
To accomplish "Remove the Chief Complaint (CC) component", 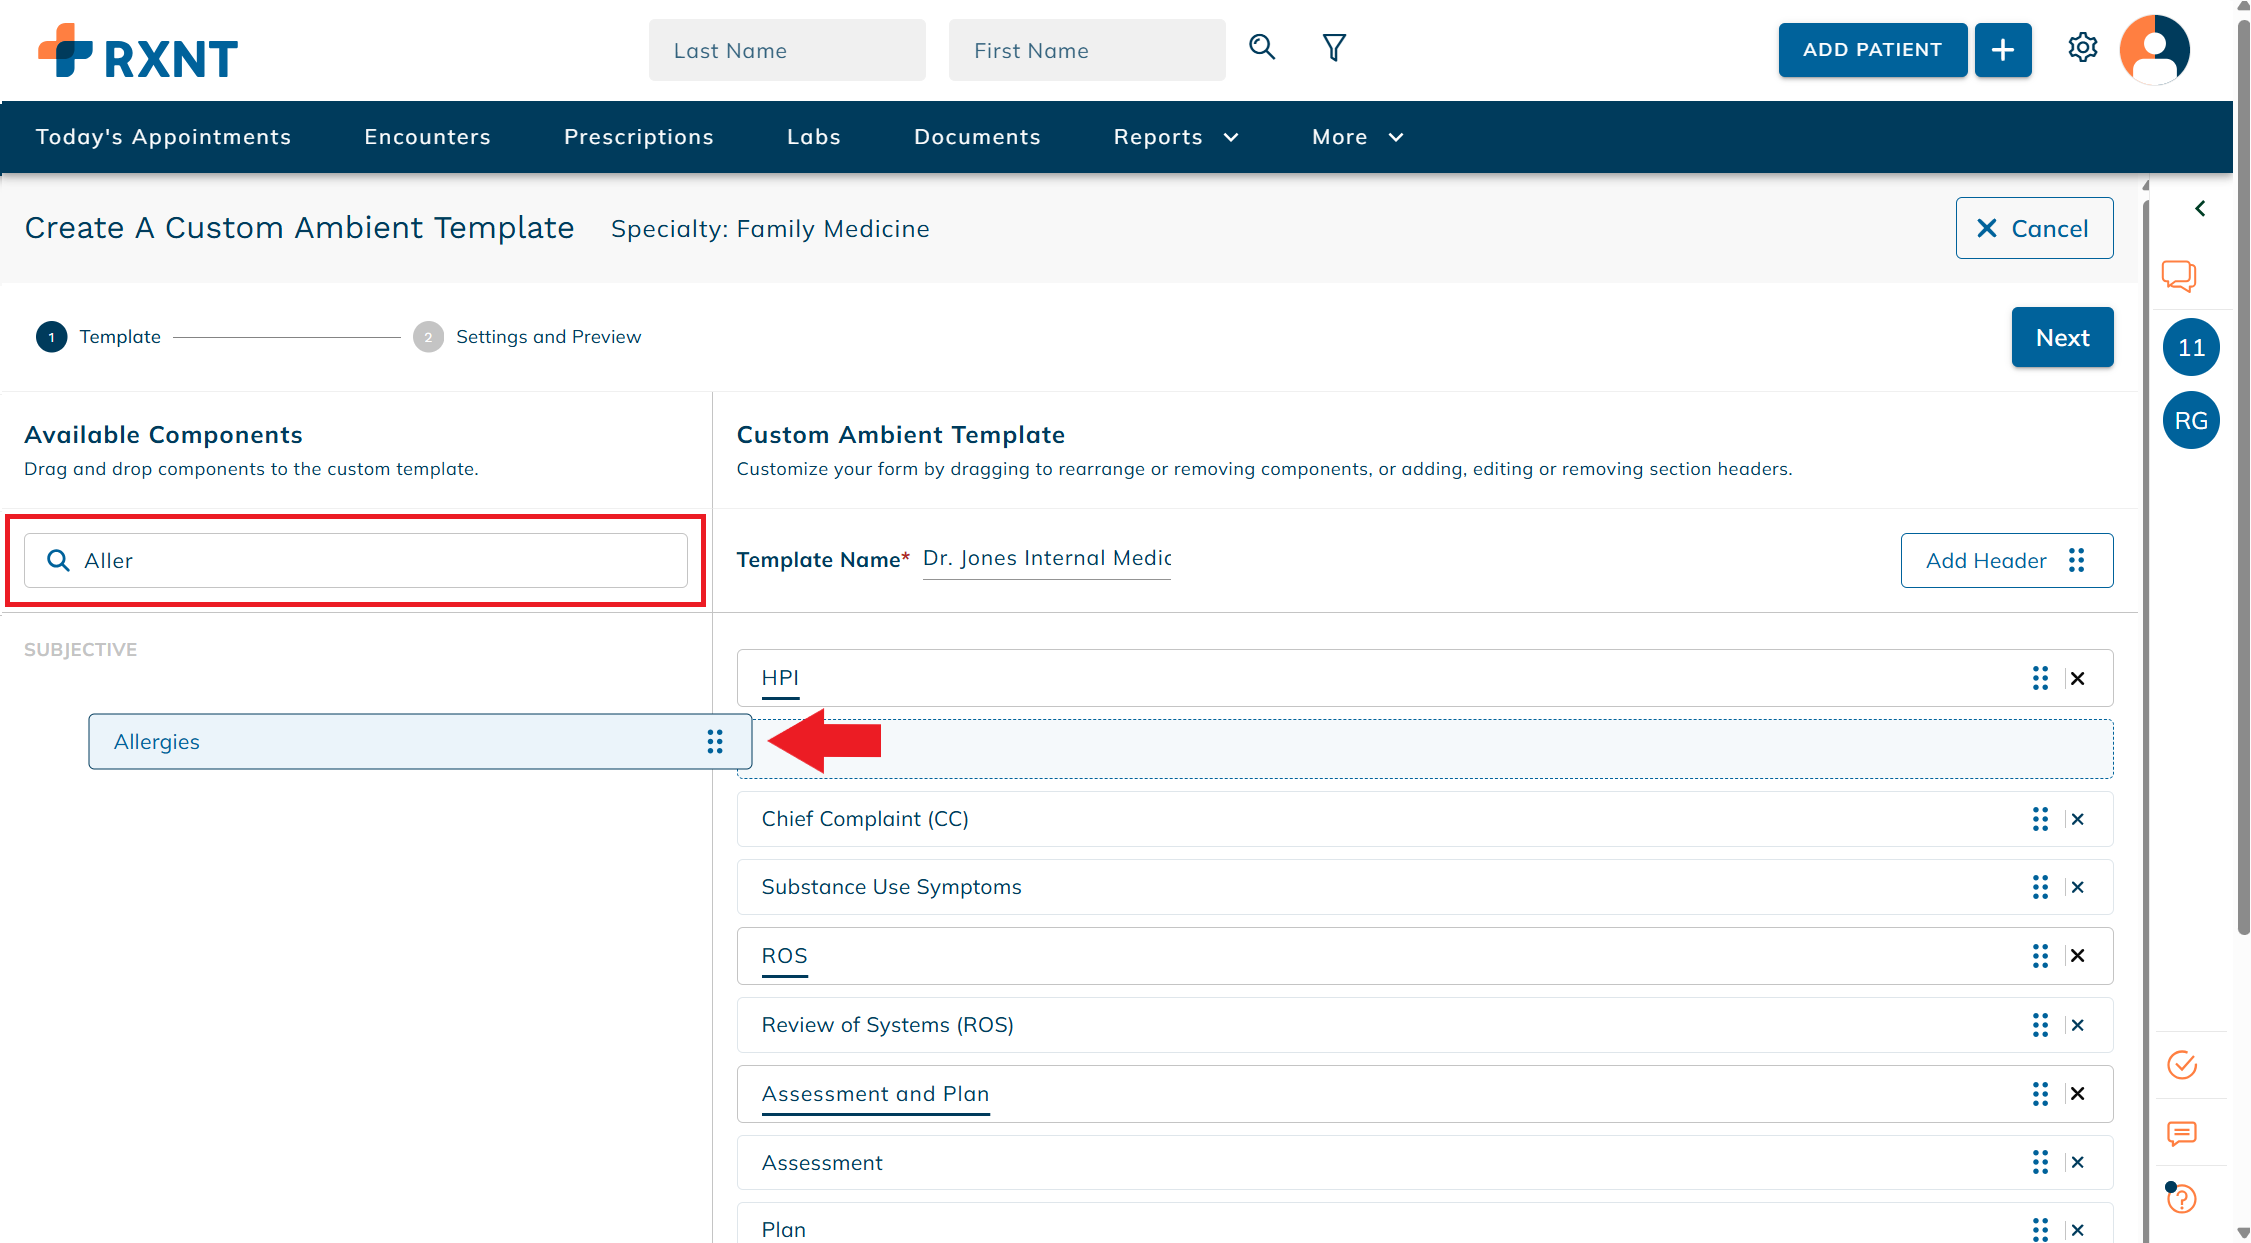I will (2078, 820).
